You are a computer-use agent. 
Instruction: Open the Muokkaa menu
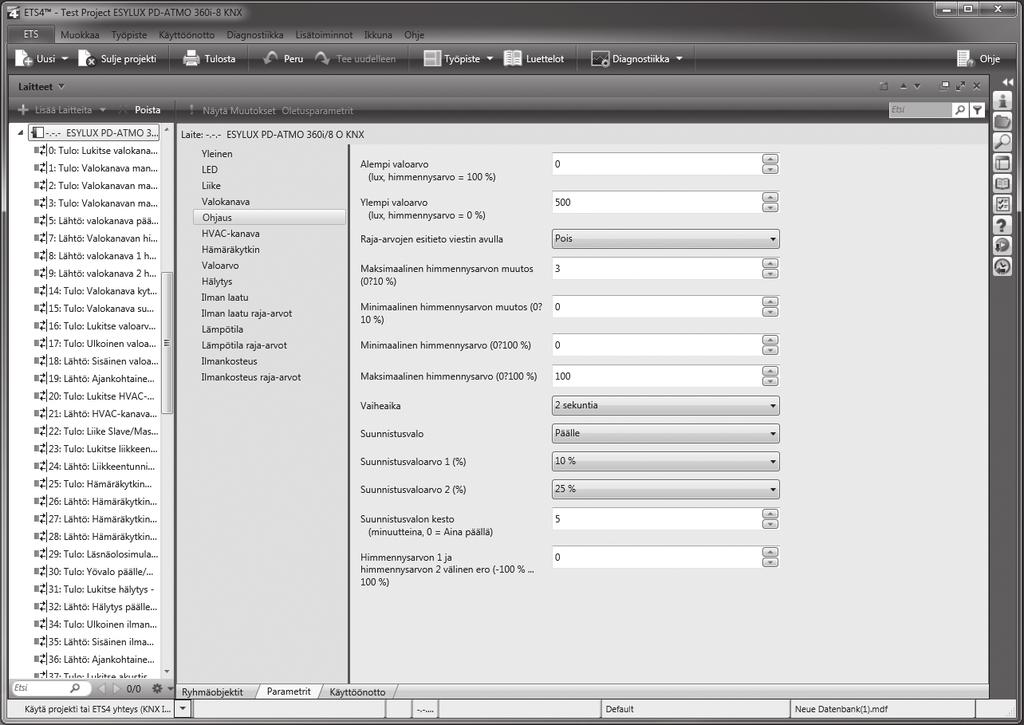80,35
